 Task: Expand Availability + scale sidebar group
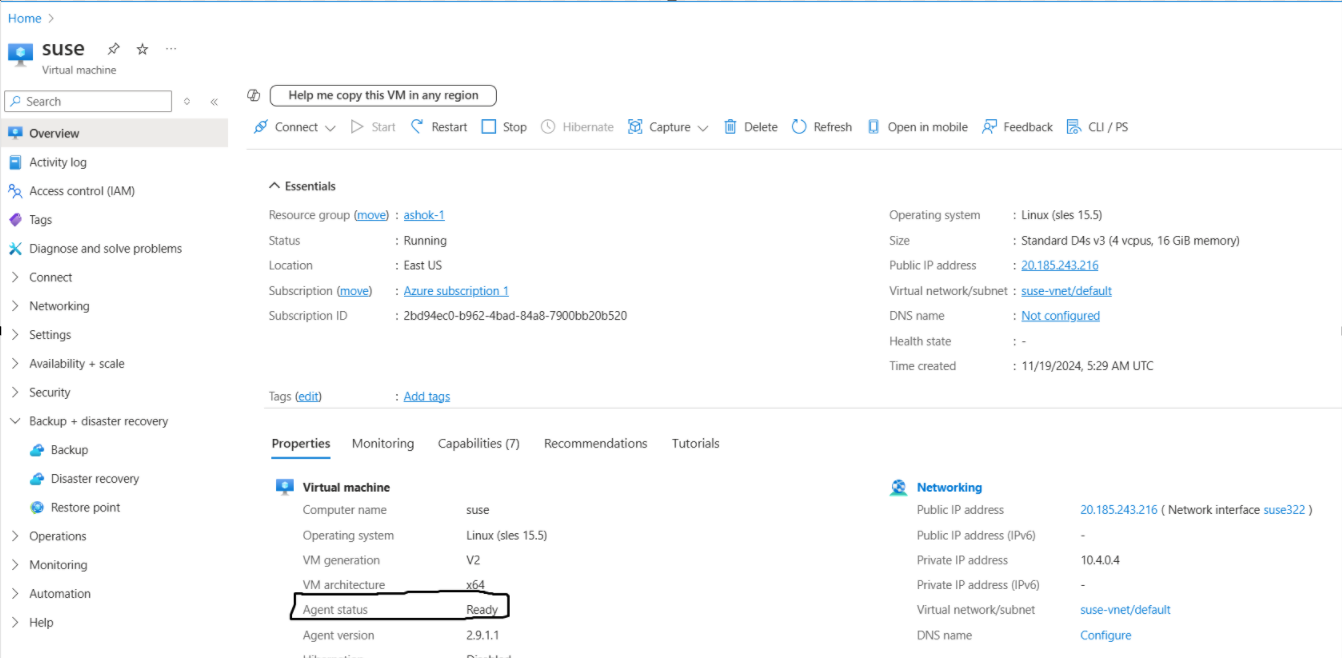coord(15,364)
